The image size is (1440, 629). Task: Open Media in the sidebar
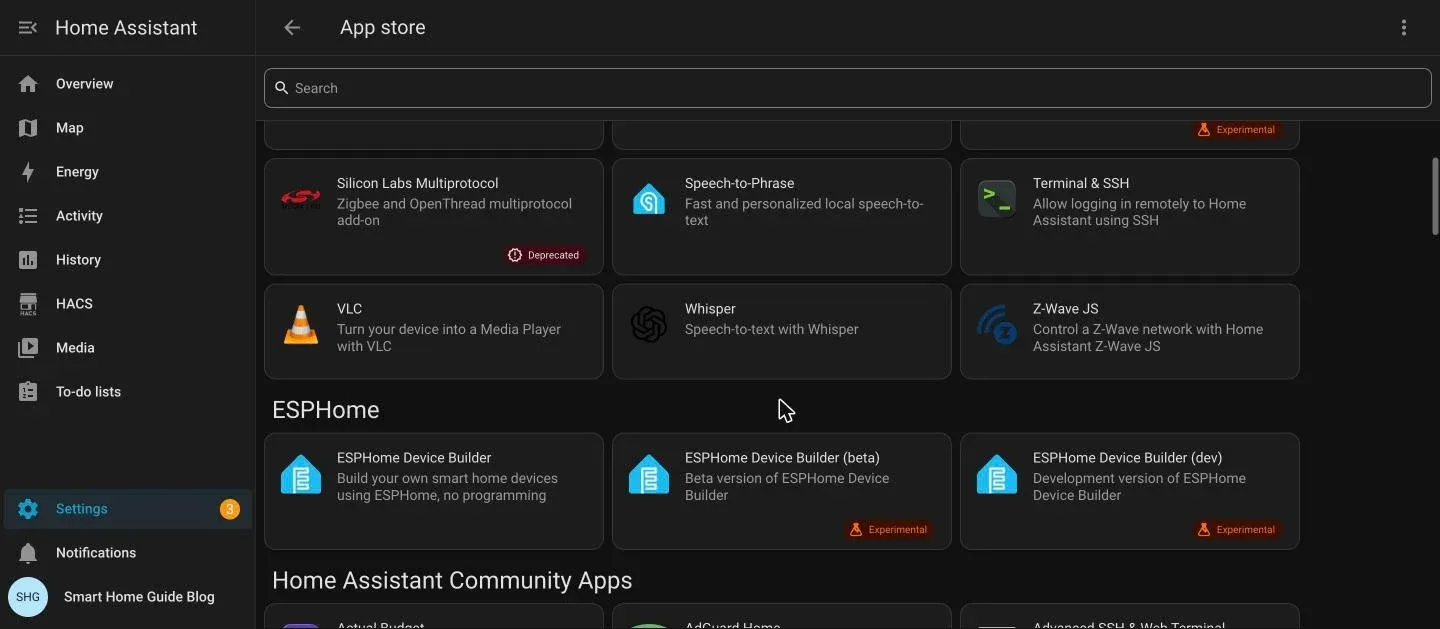point(128,348)
